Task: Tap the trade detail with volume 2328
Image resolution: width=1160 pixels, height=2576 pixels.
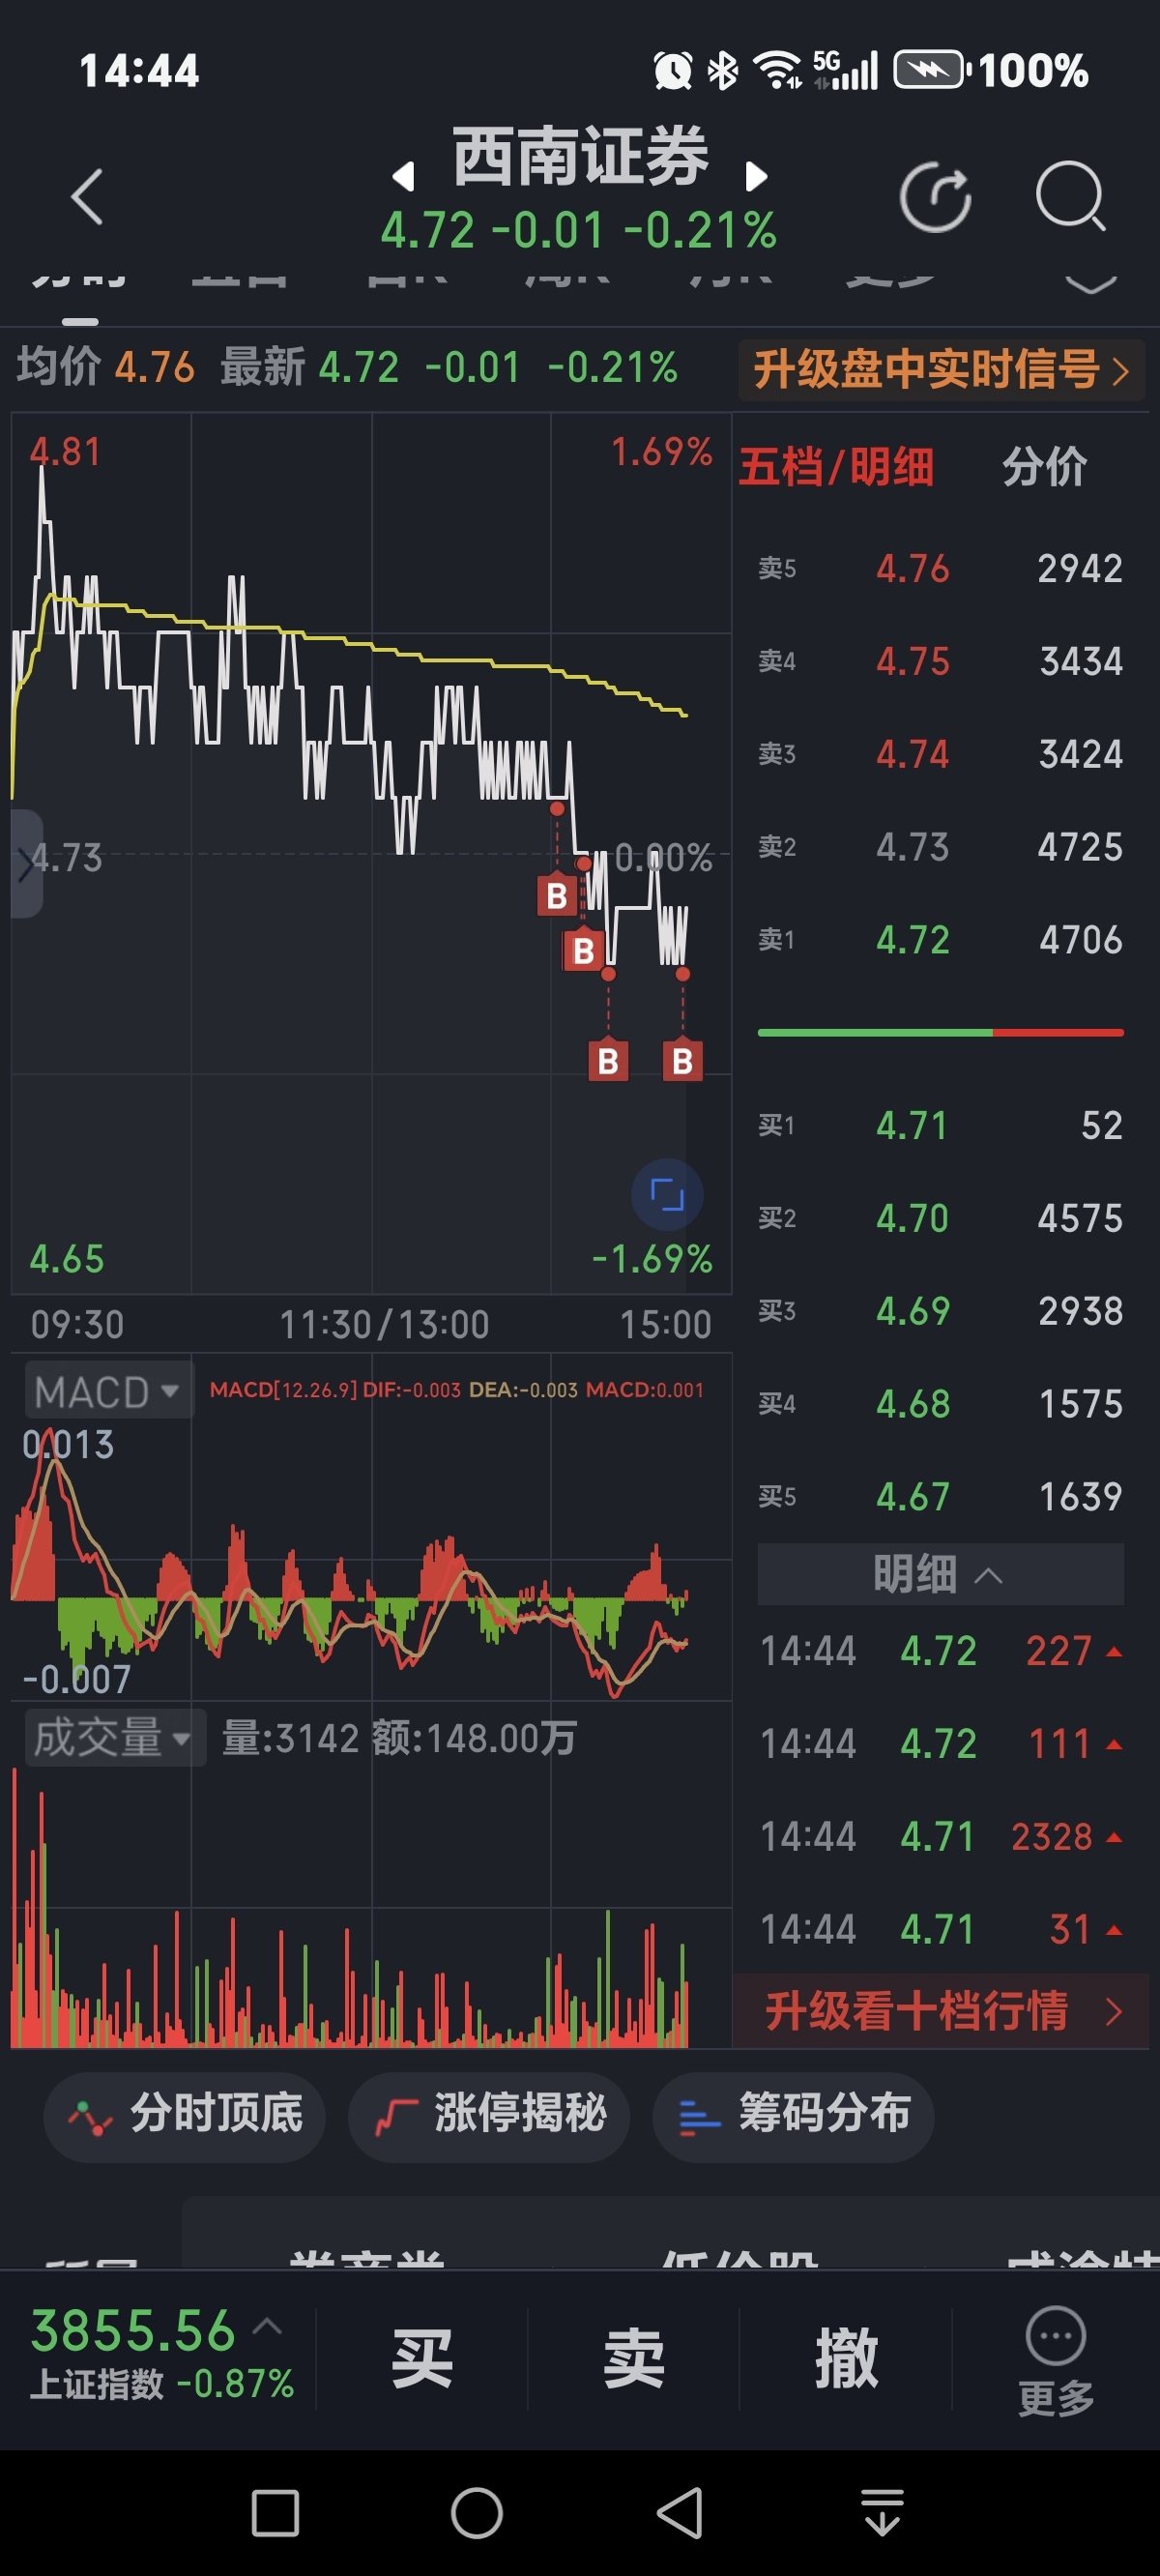Action: pos(941,1837)
